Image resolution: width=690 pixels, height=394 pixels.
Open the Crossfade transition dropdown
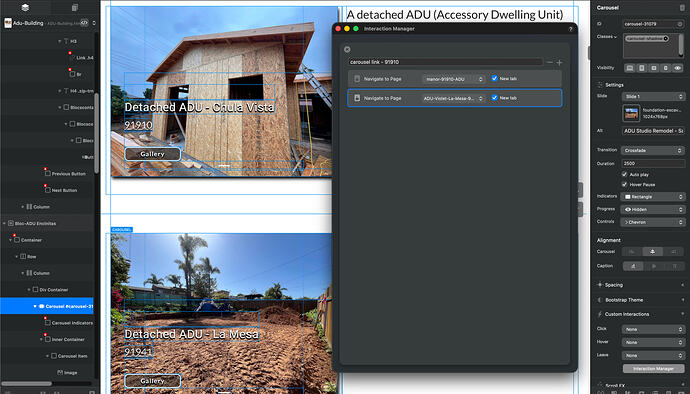point(653,151)
